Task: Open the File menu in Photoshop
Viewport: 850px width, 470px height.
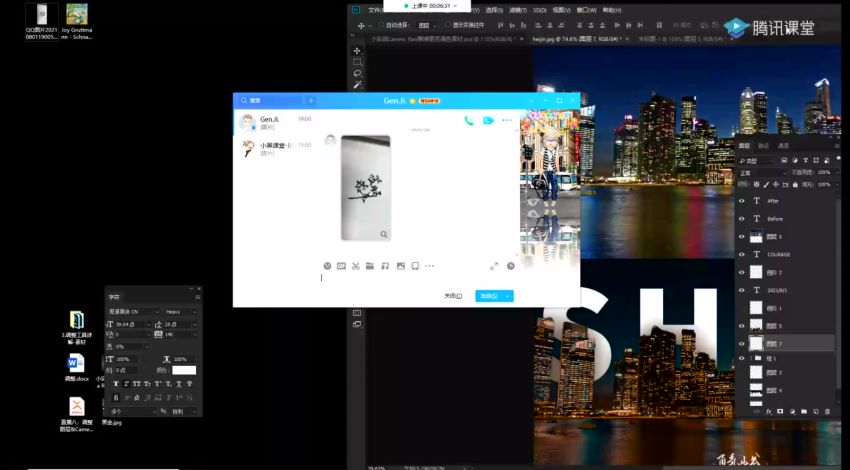Action: pyautogui.click(x=375, y=10)
